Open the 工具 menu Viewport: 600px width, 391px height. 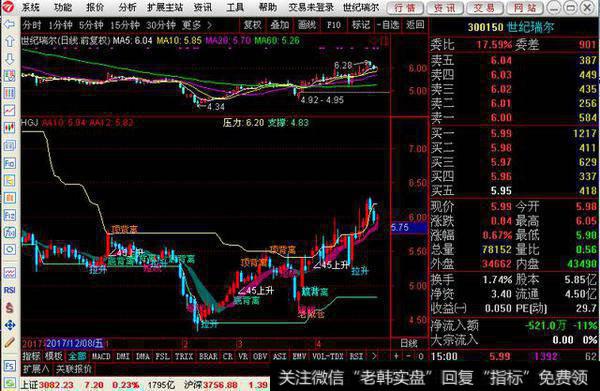(x=235, y=7)
